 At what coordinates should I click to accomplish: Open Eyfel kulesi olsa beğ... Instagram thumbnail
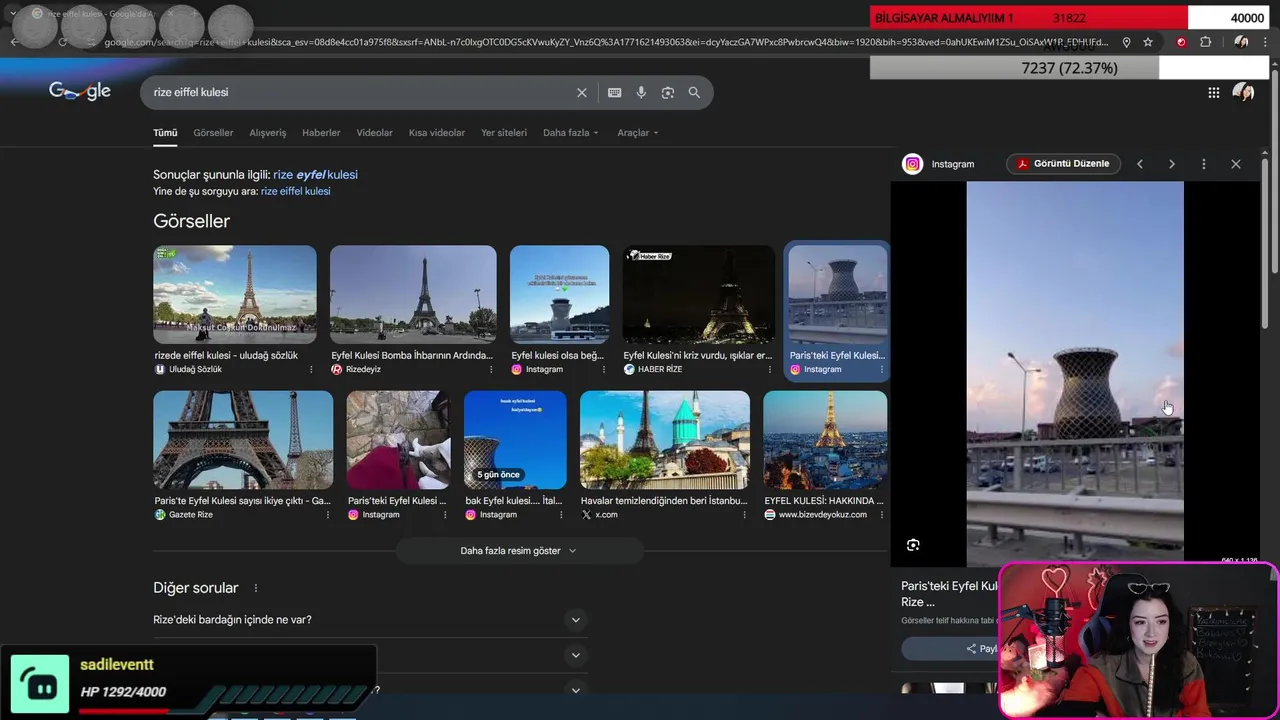click(559, 295)
